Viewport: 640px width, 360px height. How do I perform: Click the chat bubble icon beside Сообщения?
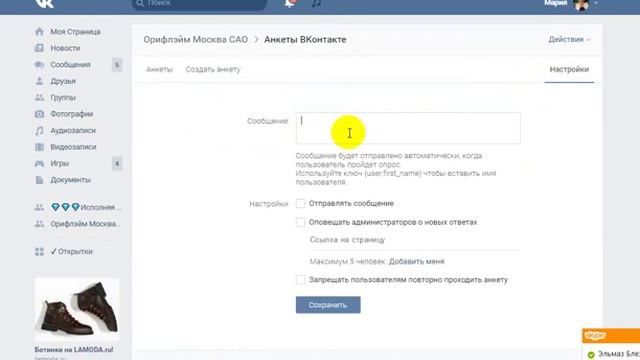(x=39, y=64)
